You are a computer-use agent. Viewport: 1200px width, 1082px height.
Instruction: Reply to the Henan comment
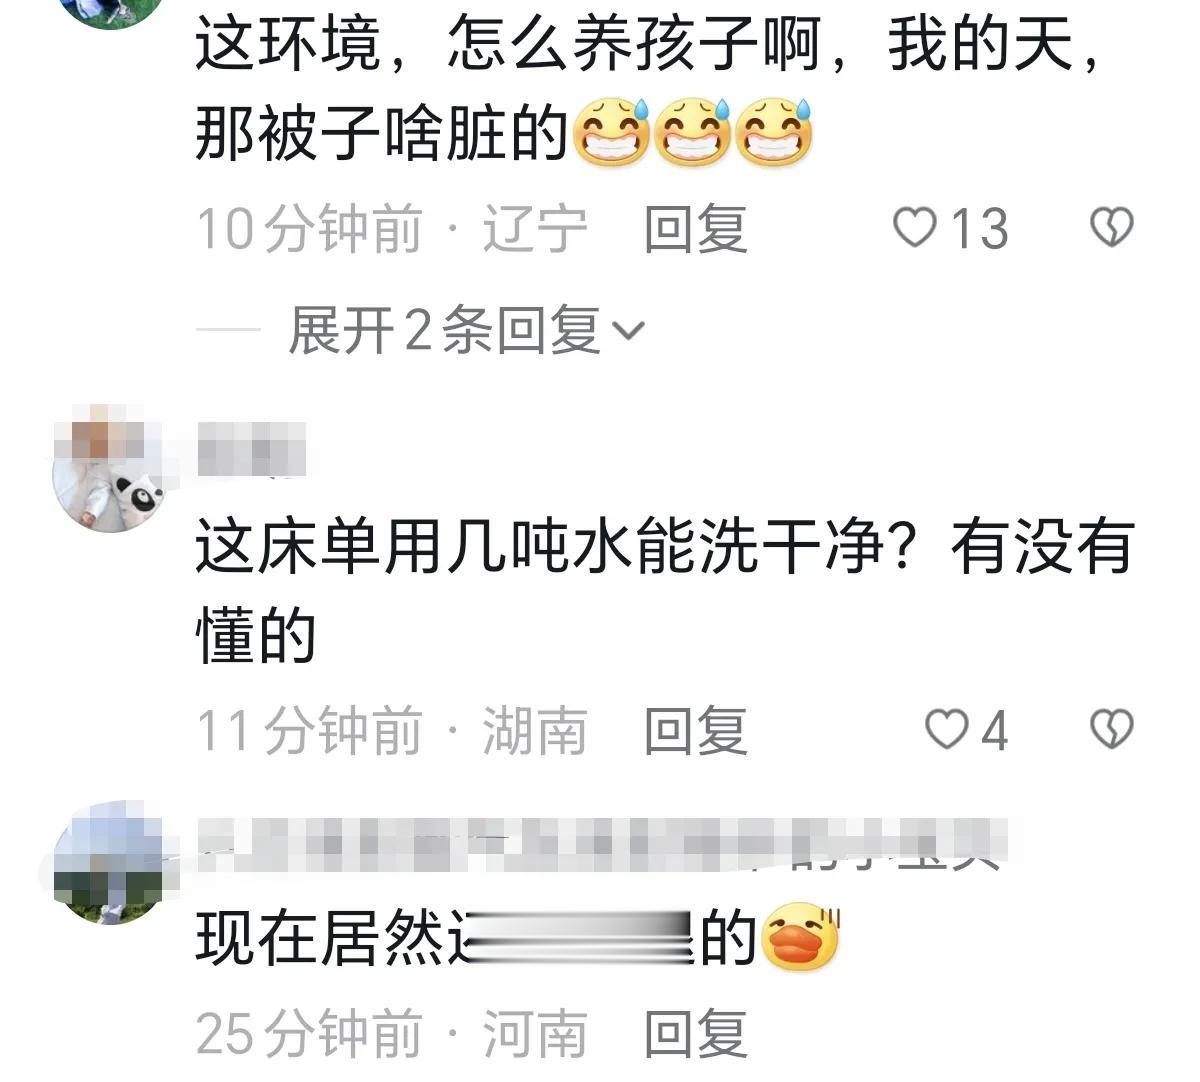pos(696,1033)
